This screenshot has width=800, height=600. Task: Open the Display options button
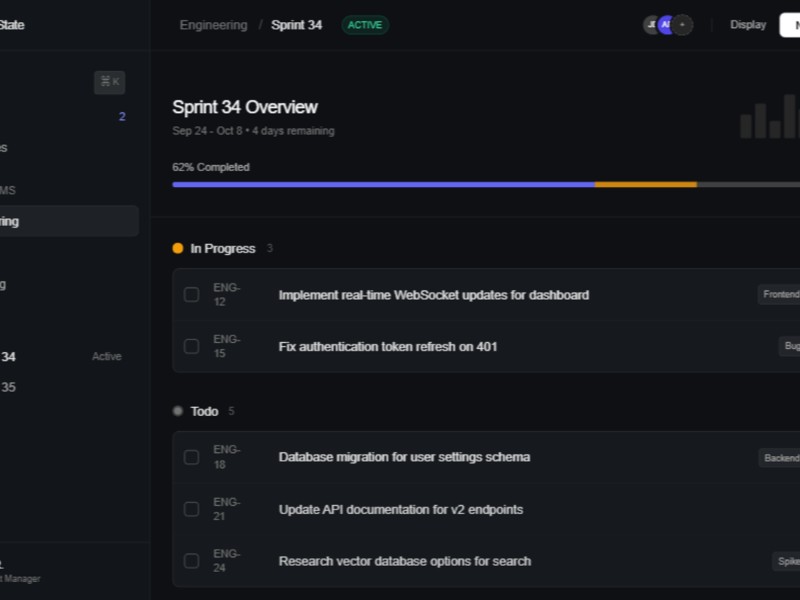[x=747, y=25]
